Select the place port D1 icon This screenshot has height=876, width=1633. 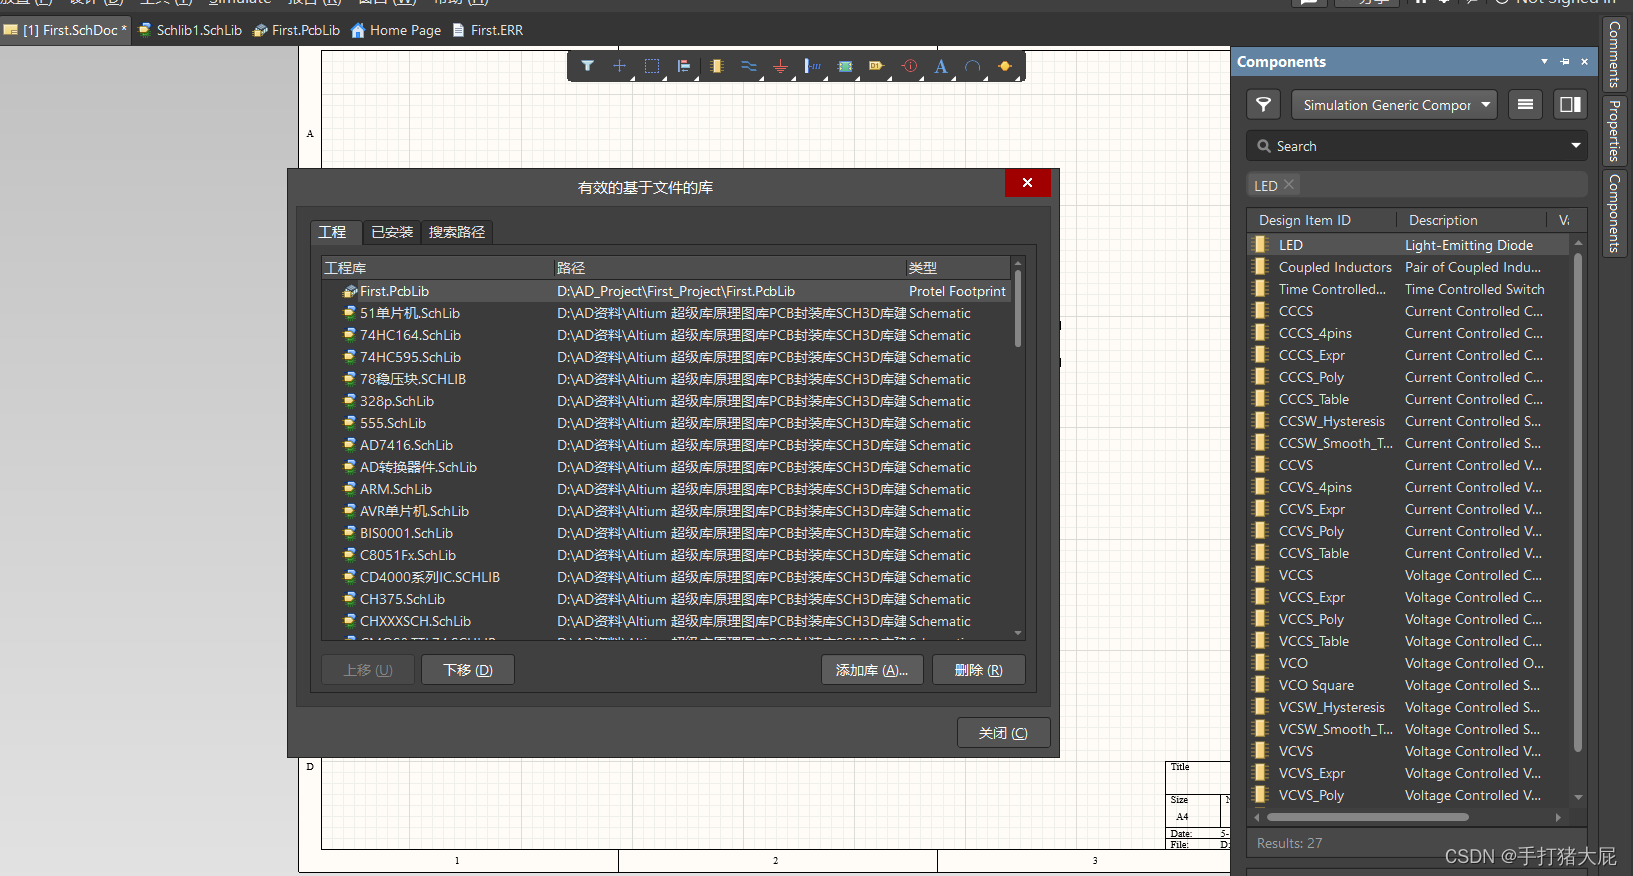click(877, 66)
